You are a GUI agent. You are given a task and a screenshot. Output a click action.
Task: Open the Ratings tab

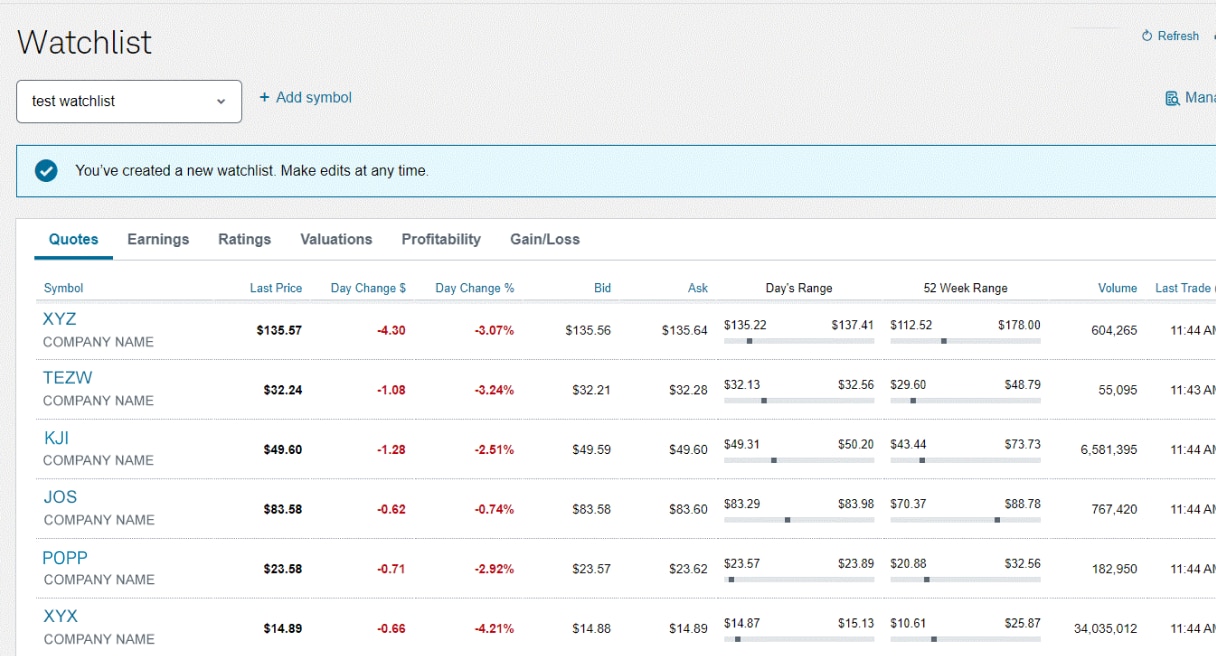coord(244,239)
